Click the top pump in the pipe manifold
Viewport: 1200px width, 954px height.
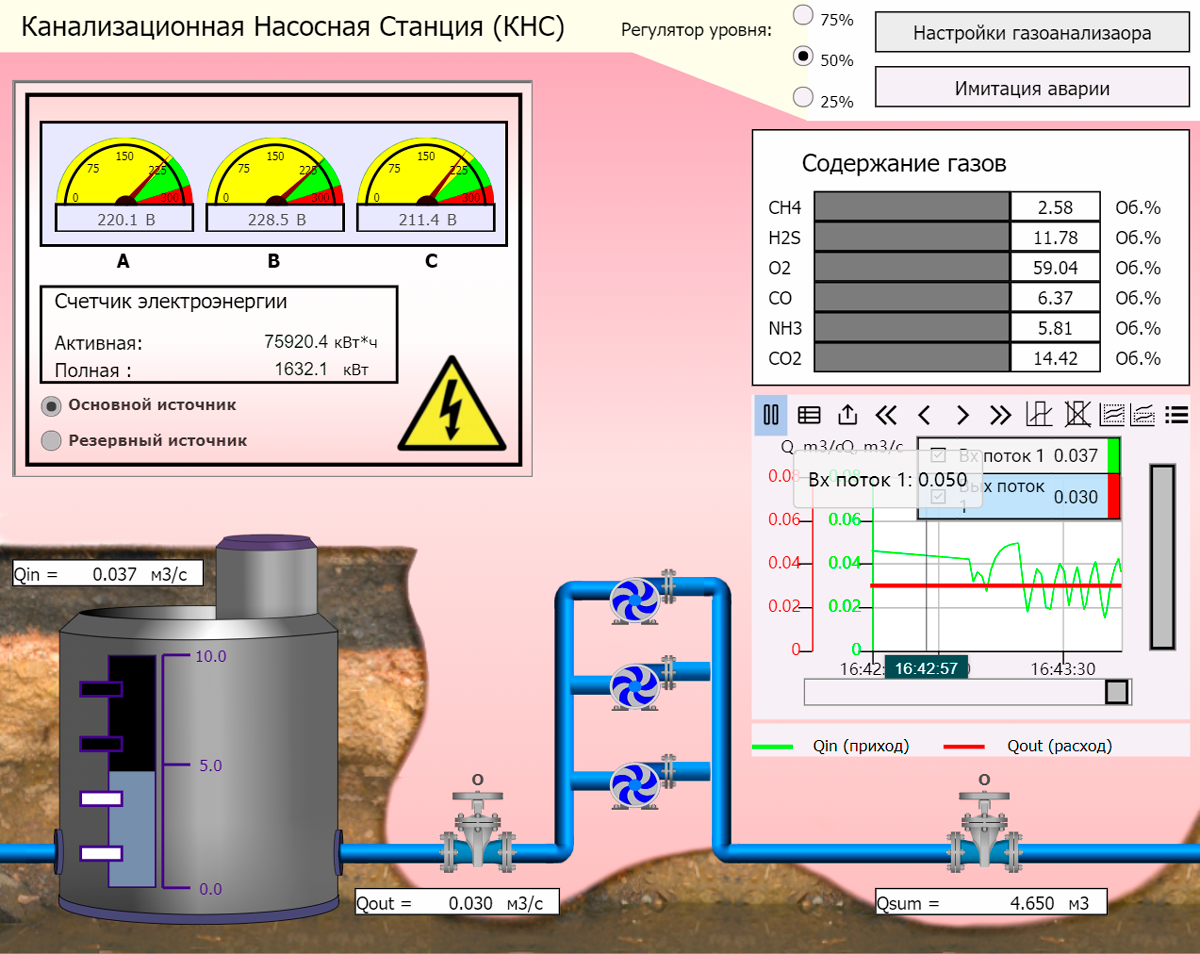pyautogui.click(x=635, y=600)
